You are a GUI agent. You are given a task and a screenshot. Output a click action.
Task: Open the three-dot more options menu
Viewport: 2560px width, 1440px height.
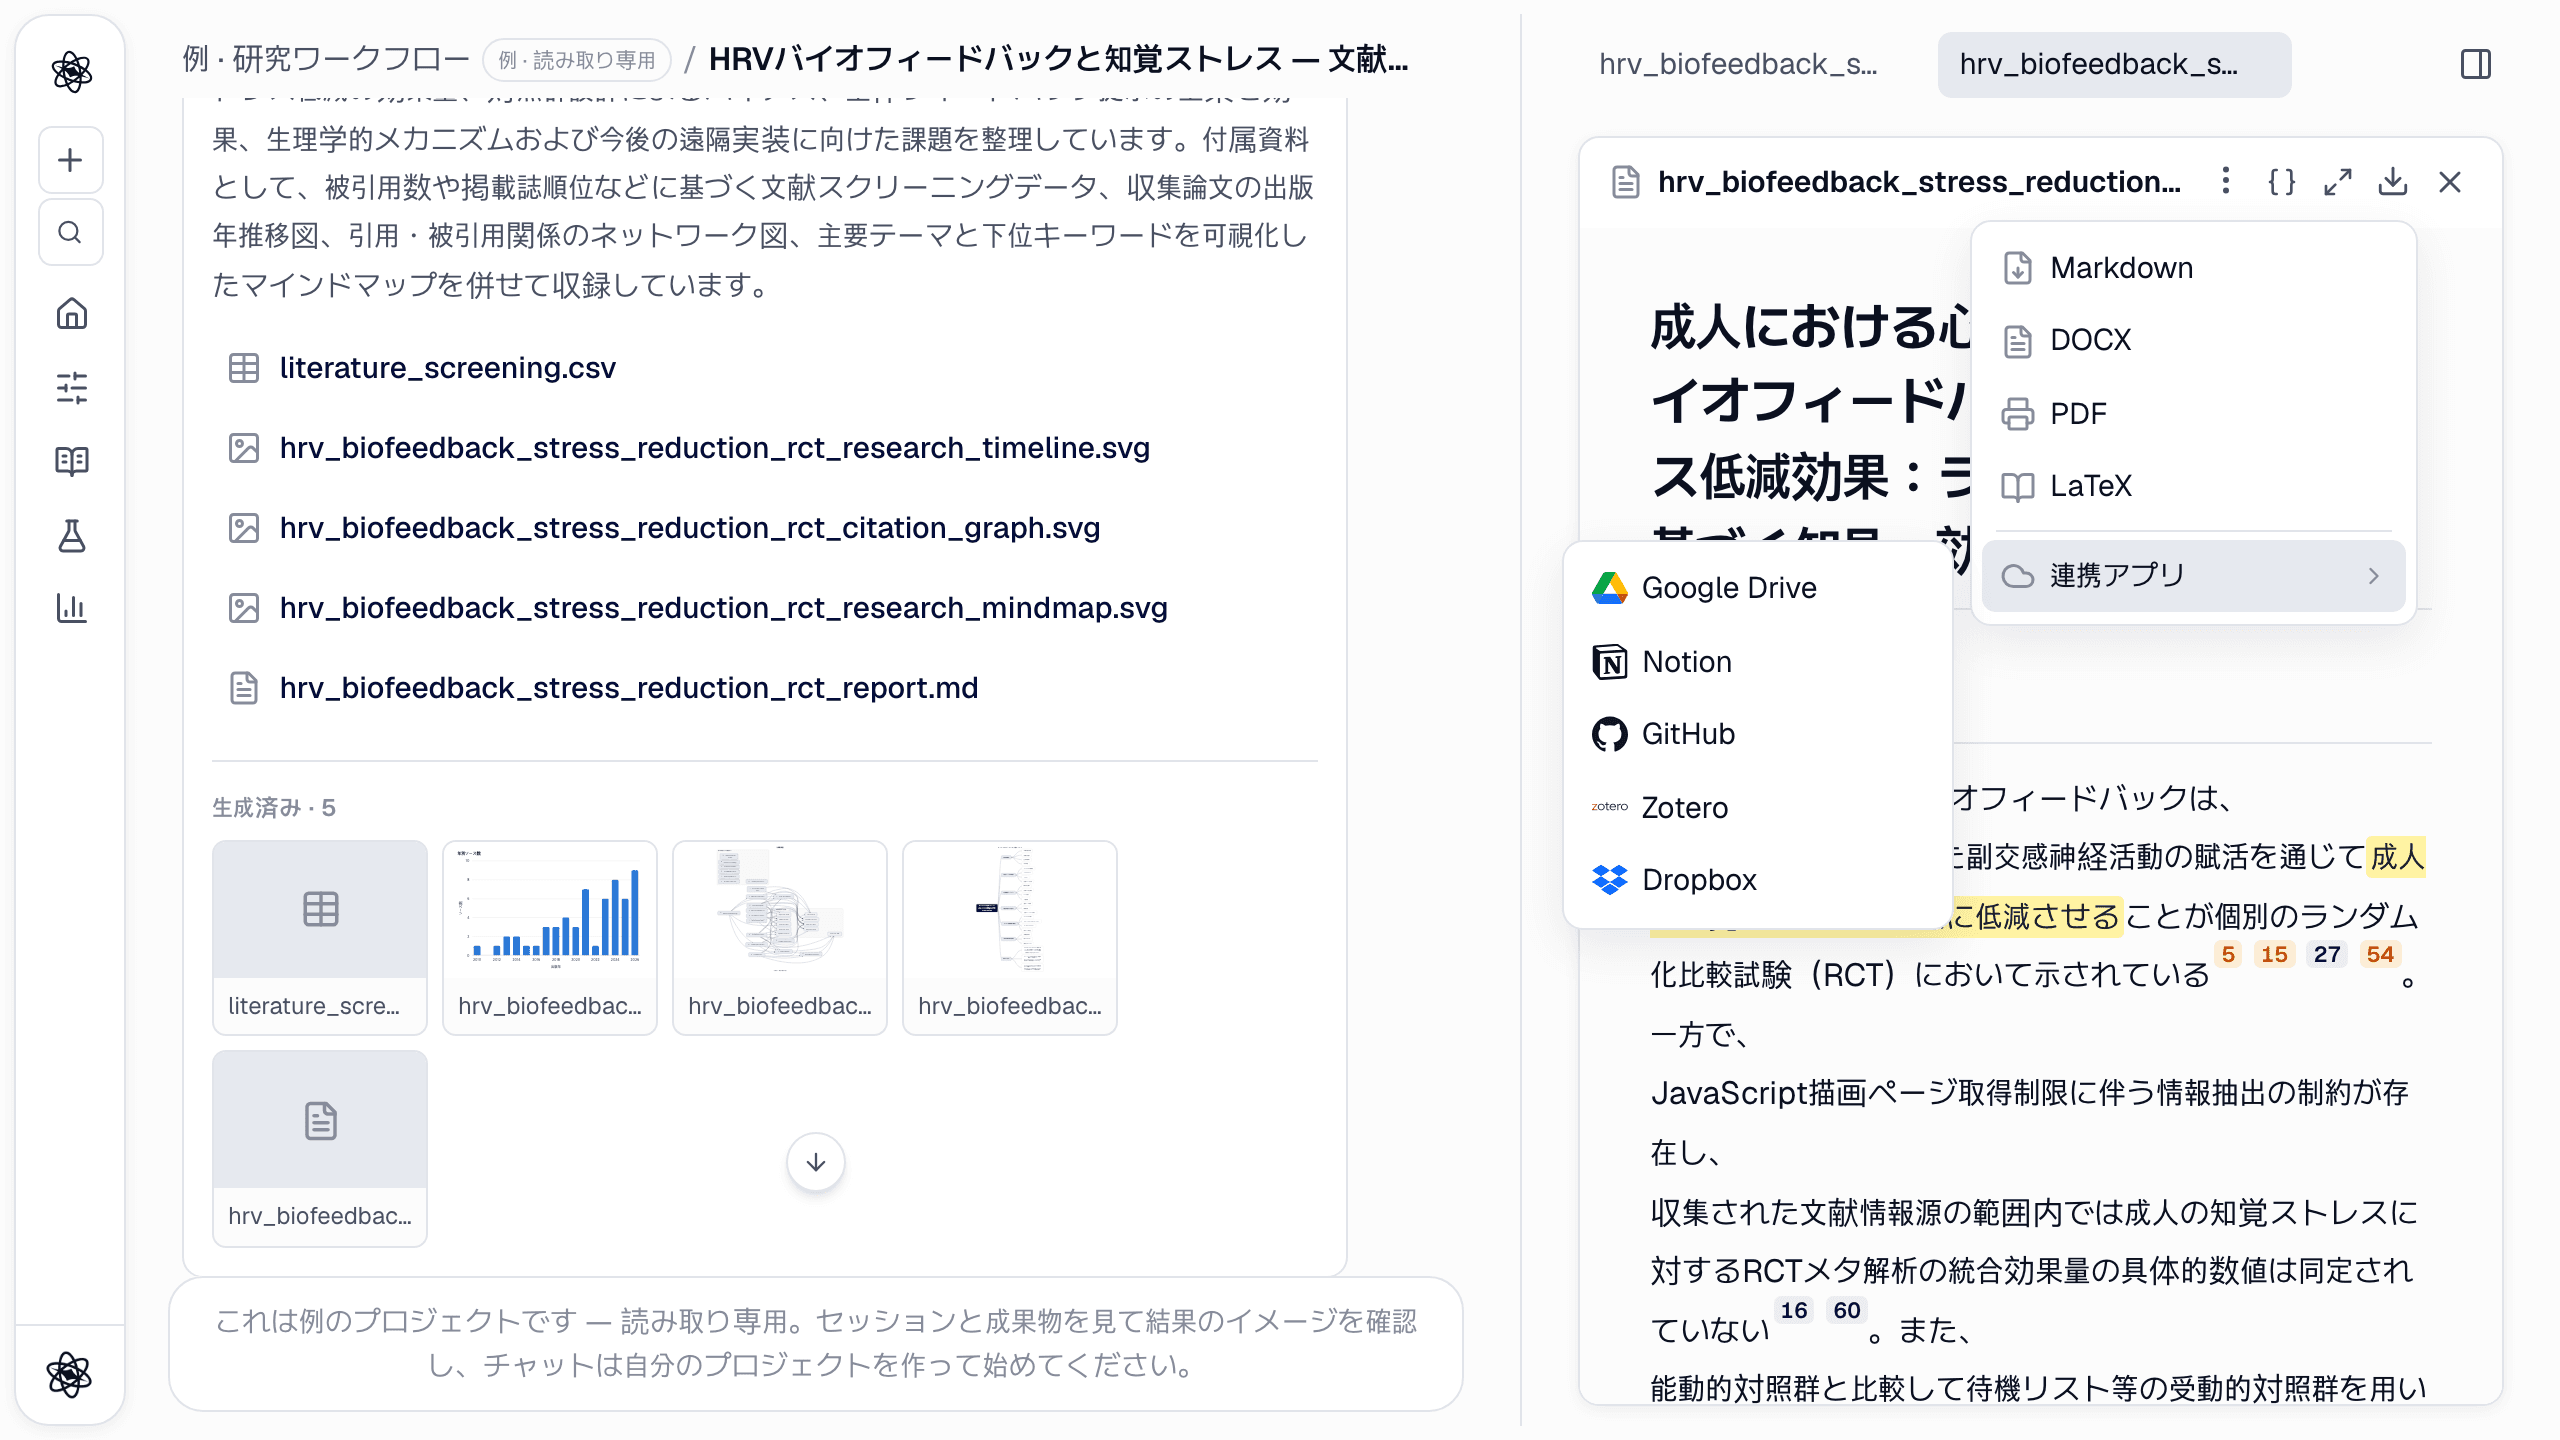pyautogui.click(x=2225, y=181)
